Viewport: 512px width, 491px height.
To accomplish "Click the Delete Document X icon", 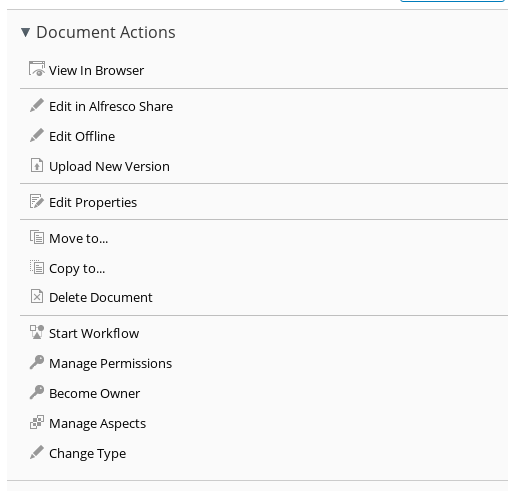I will click(37, 296).
